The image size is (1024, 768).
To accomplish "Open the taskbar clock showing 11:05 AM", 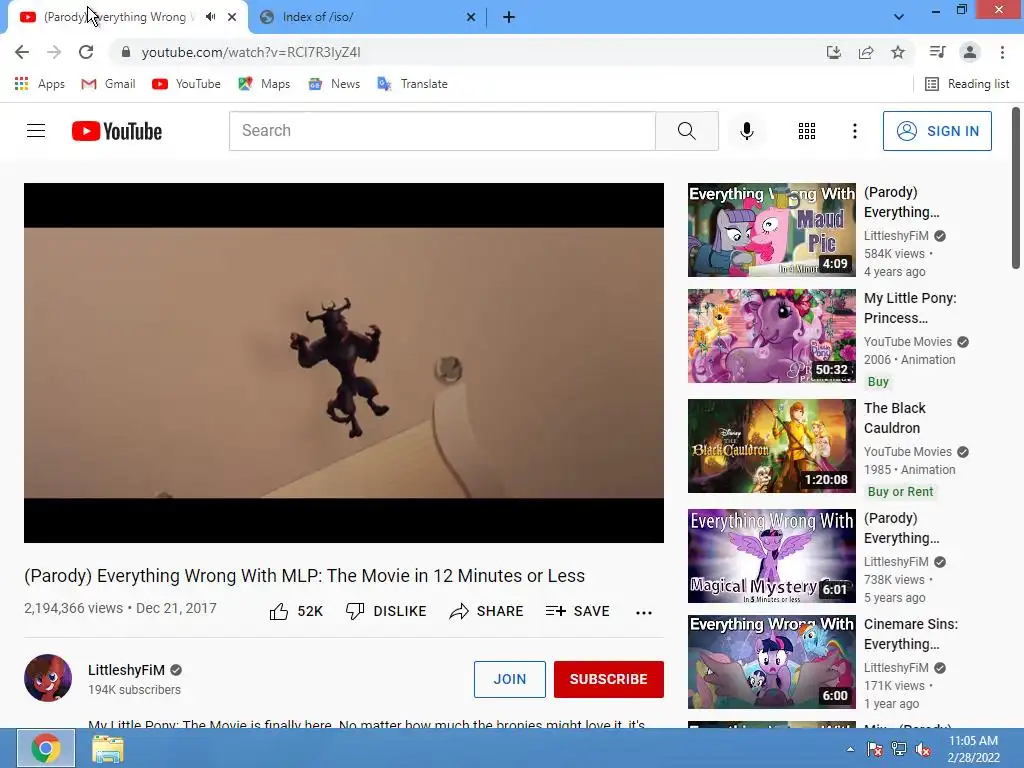I will (973, 749).
